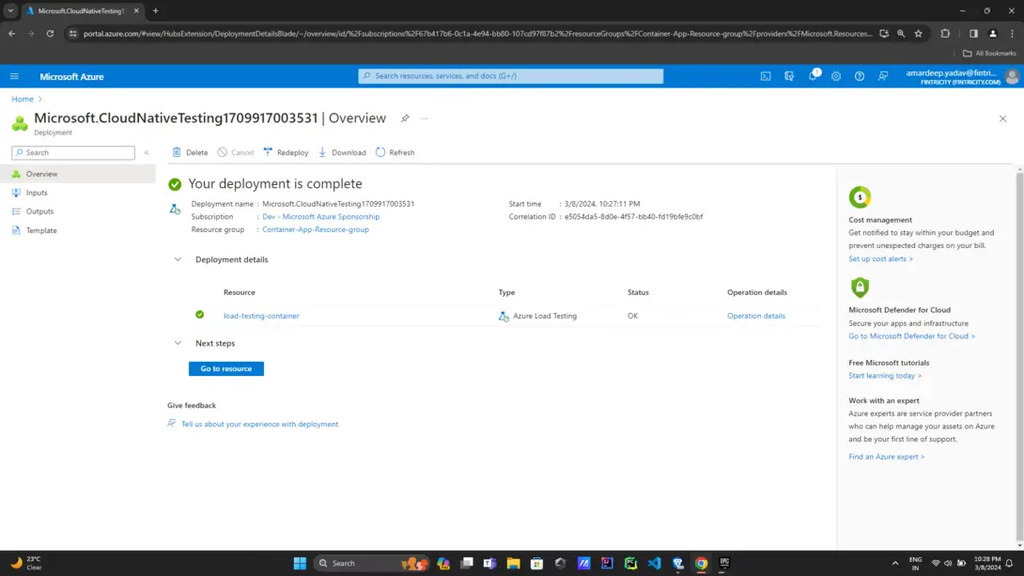Image resolution: width=1024 pixels, height=576 pixels.
Task: Open Azure Cloud Shell from the top bar
Action: click(x=766, y=76)
